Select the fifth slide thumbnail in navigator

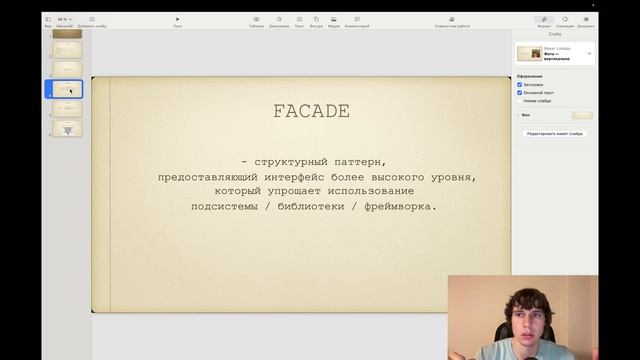67,109
